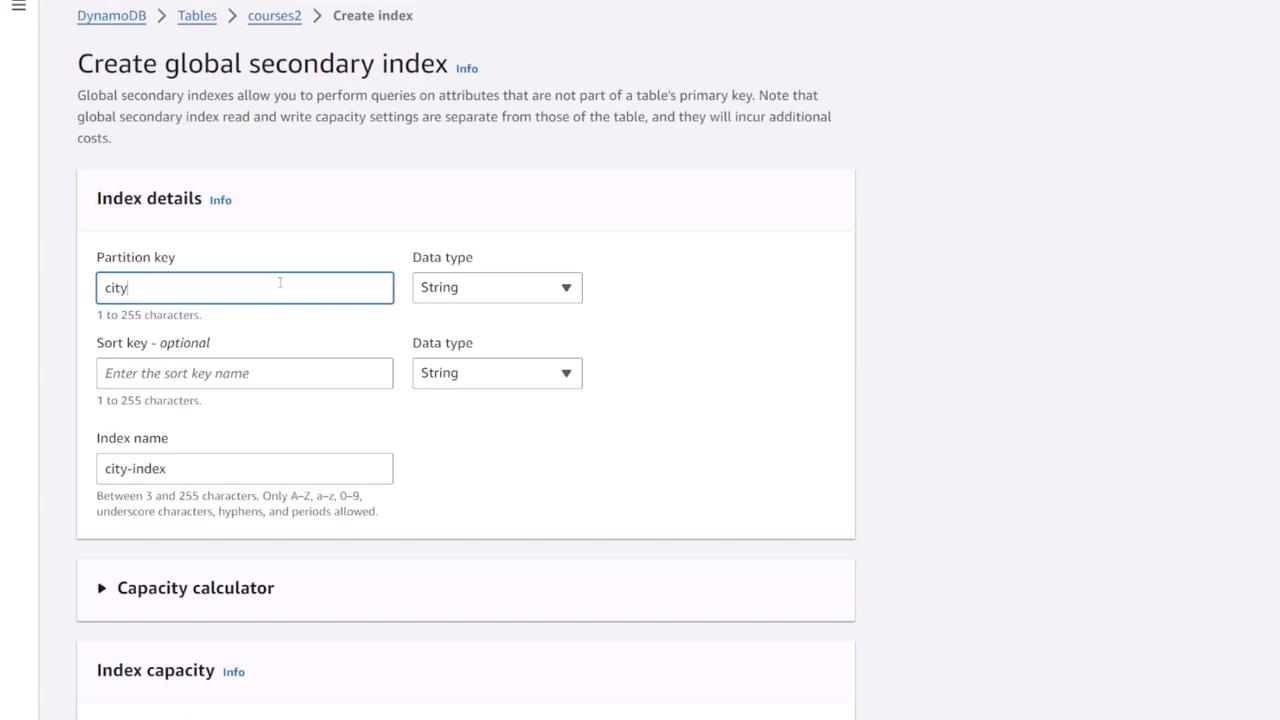The width and height of the screenshot is (1280, 720).
Task: Click Info next to Create global secondary index
Action: click(x=466, y=69)
